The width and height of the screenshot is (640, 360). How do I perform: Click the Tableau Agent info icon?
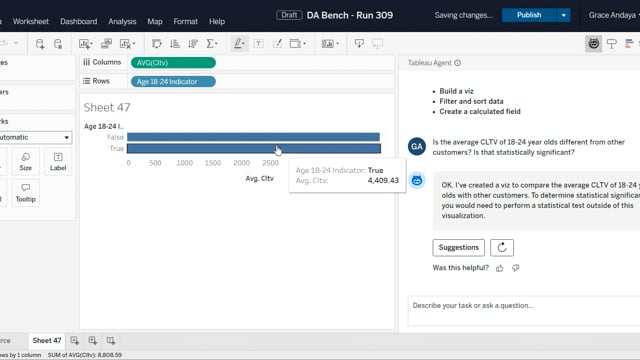pyautogui.click(x=458, y=63)
